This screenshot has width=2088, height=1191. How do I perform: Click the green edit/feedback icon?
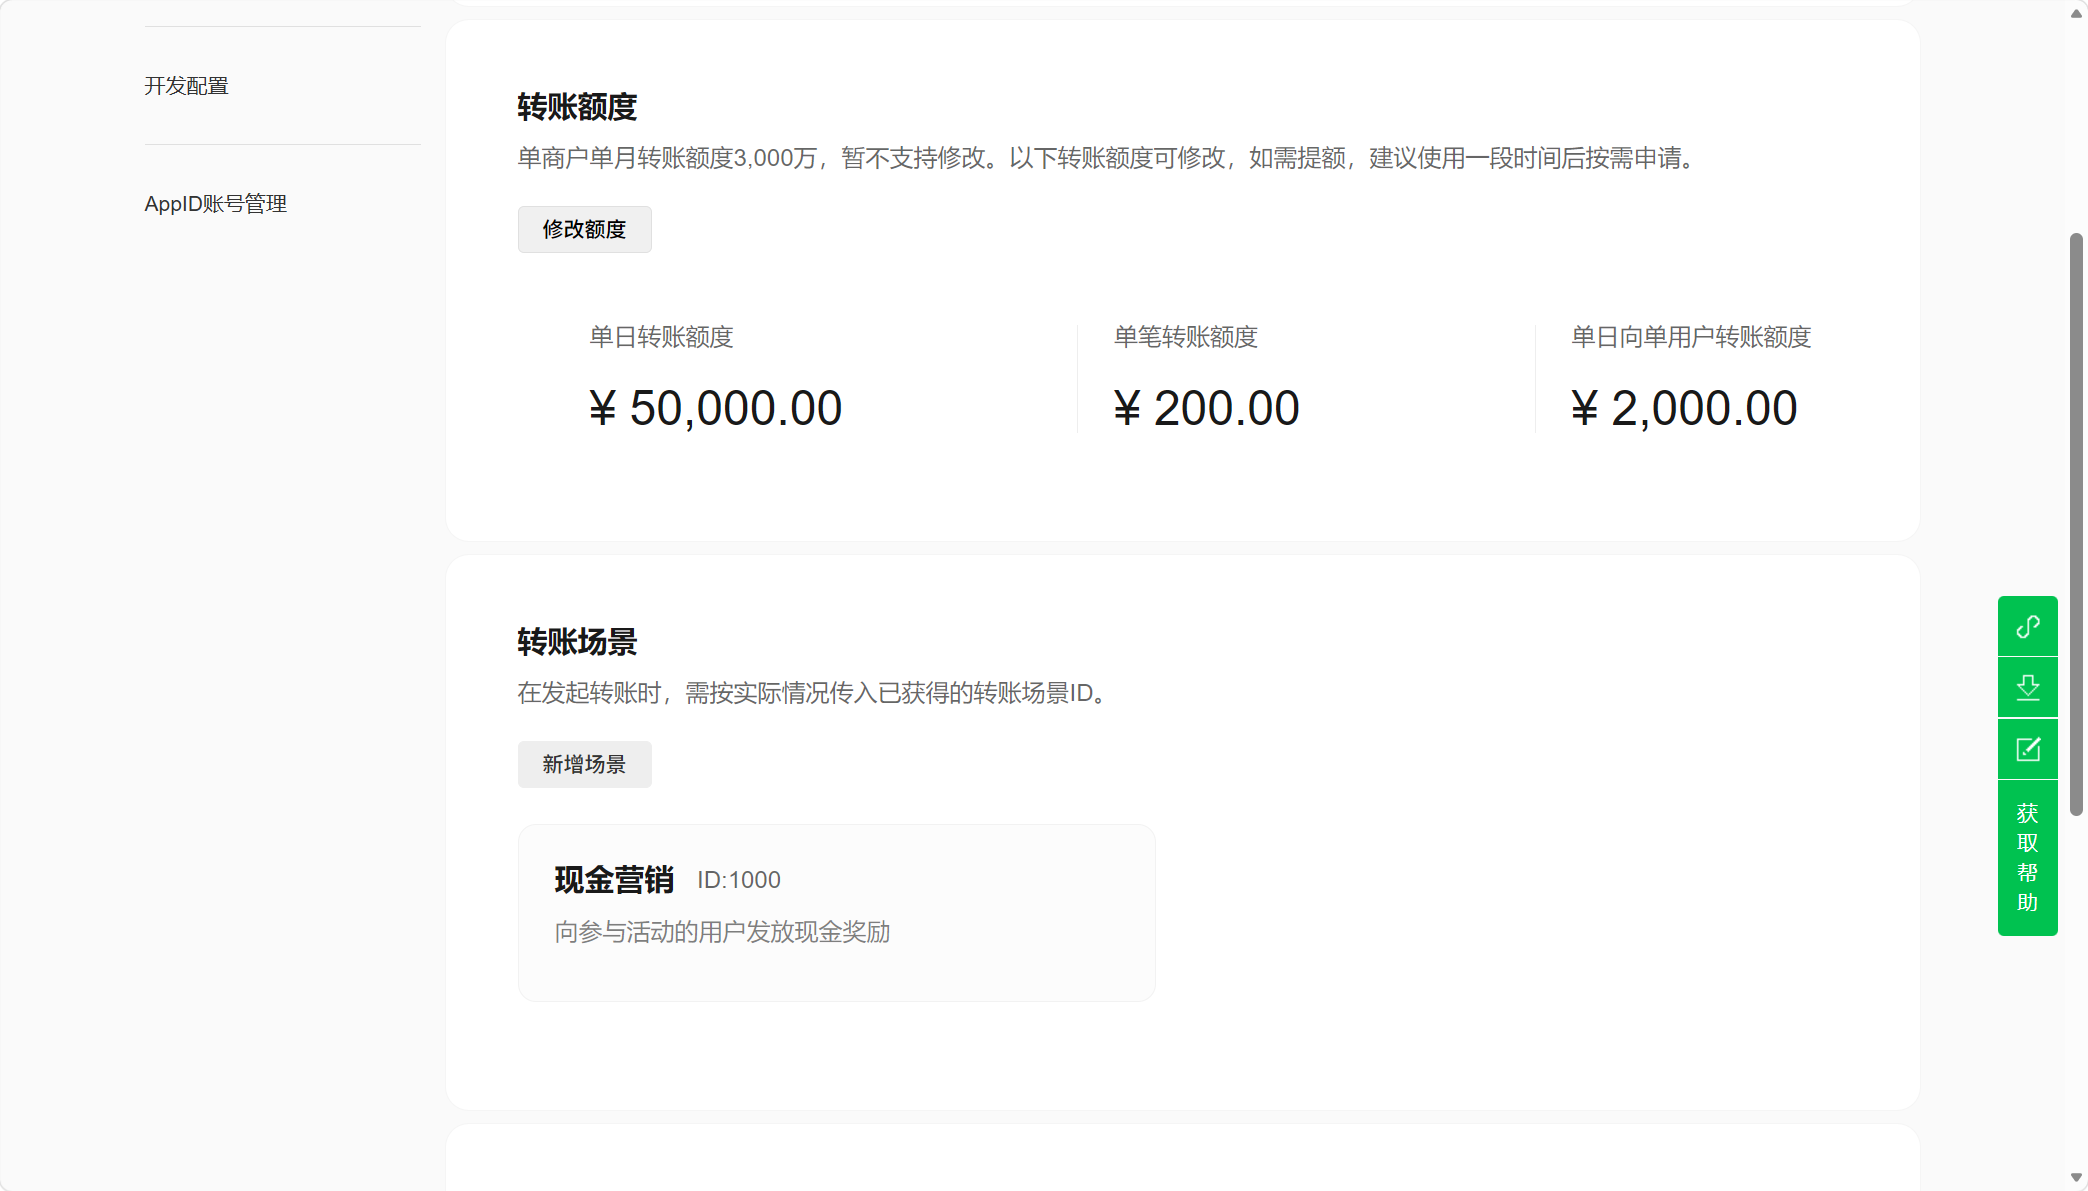[2027, 749]
